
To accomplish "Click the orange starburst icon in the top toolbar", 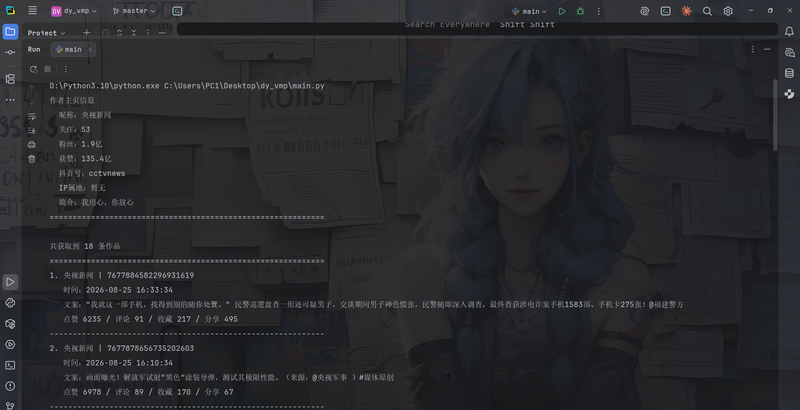I will coord(686,11).
